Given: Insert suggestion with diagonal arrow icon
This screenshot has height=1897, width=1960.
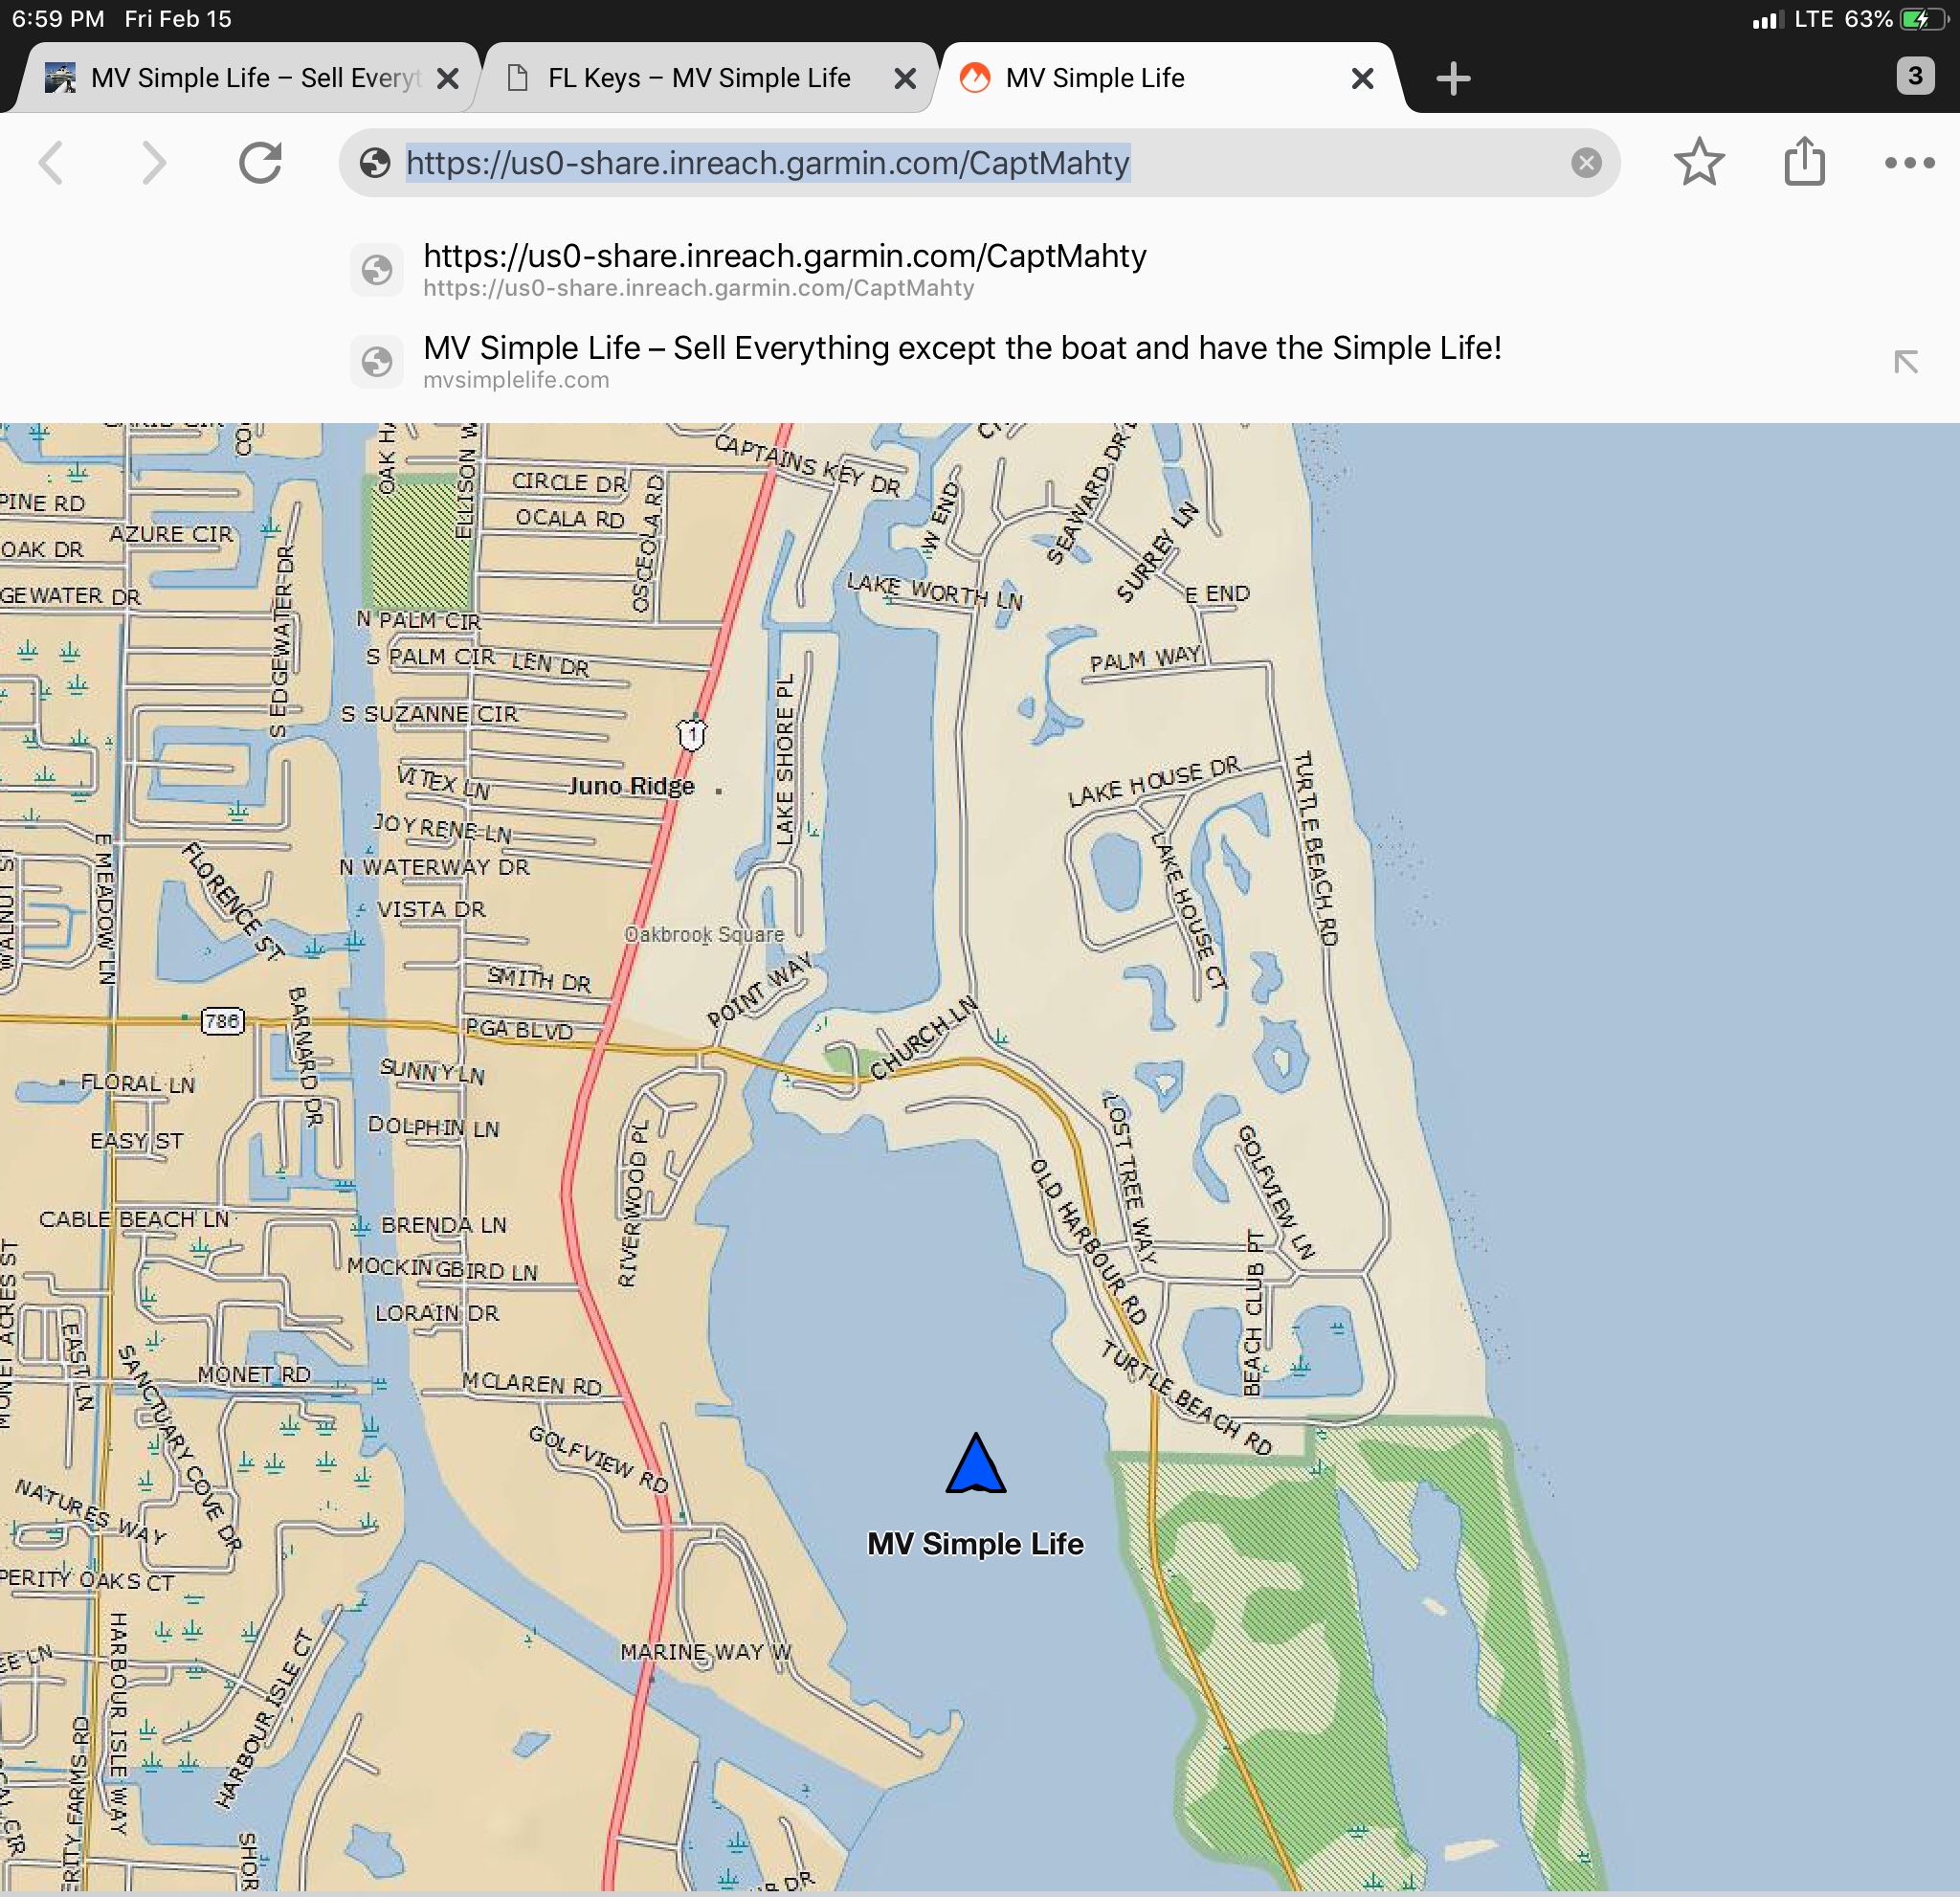Looking at the screenshot, I should 1905,362.
